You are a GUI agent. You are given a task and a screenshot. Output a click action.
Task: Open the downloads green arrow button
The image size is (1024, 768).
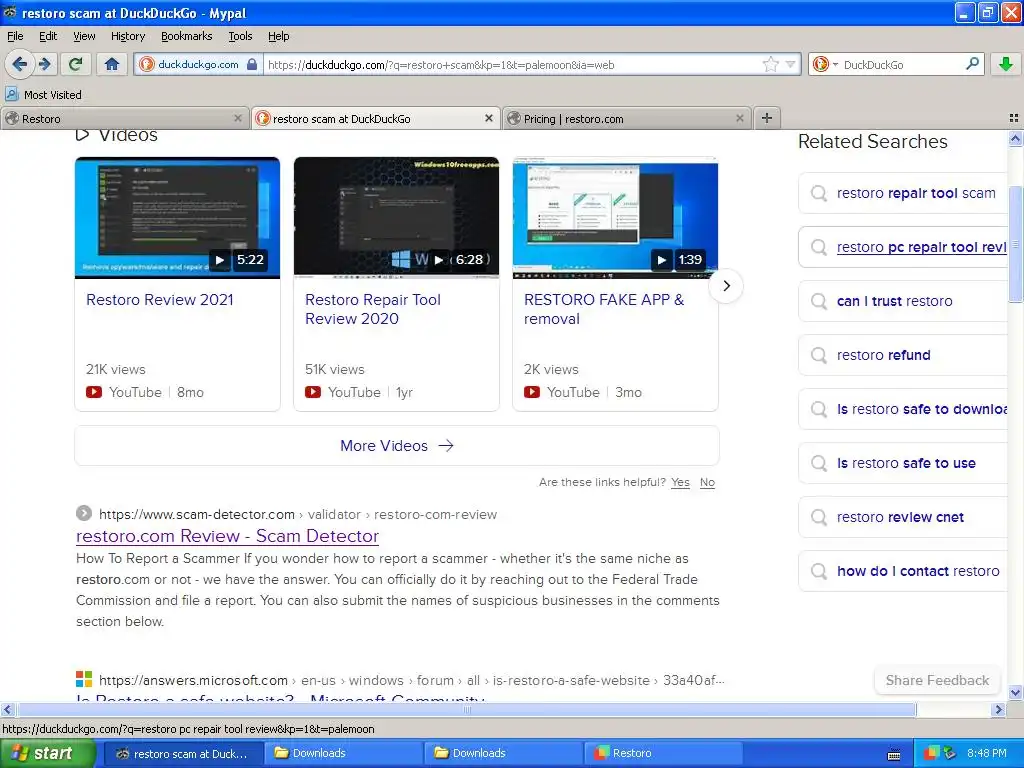[x=1006, y=64]
